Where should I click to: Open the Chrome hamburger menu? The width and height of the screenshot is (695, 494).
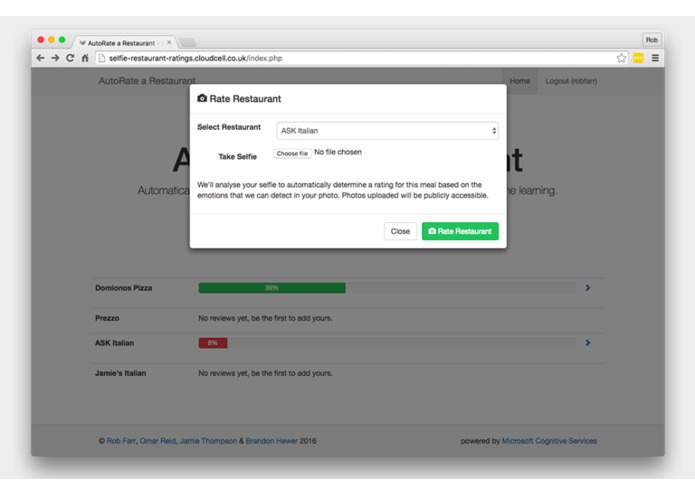pyautogui.click(x=655, y=58)
